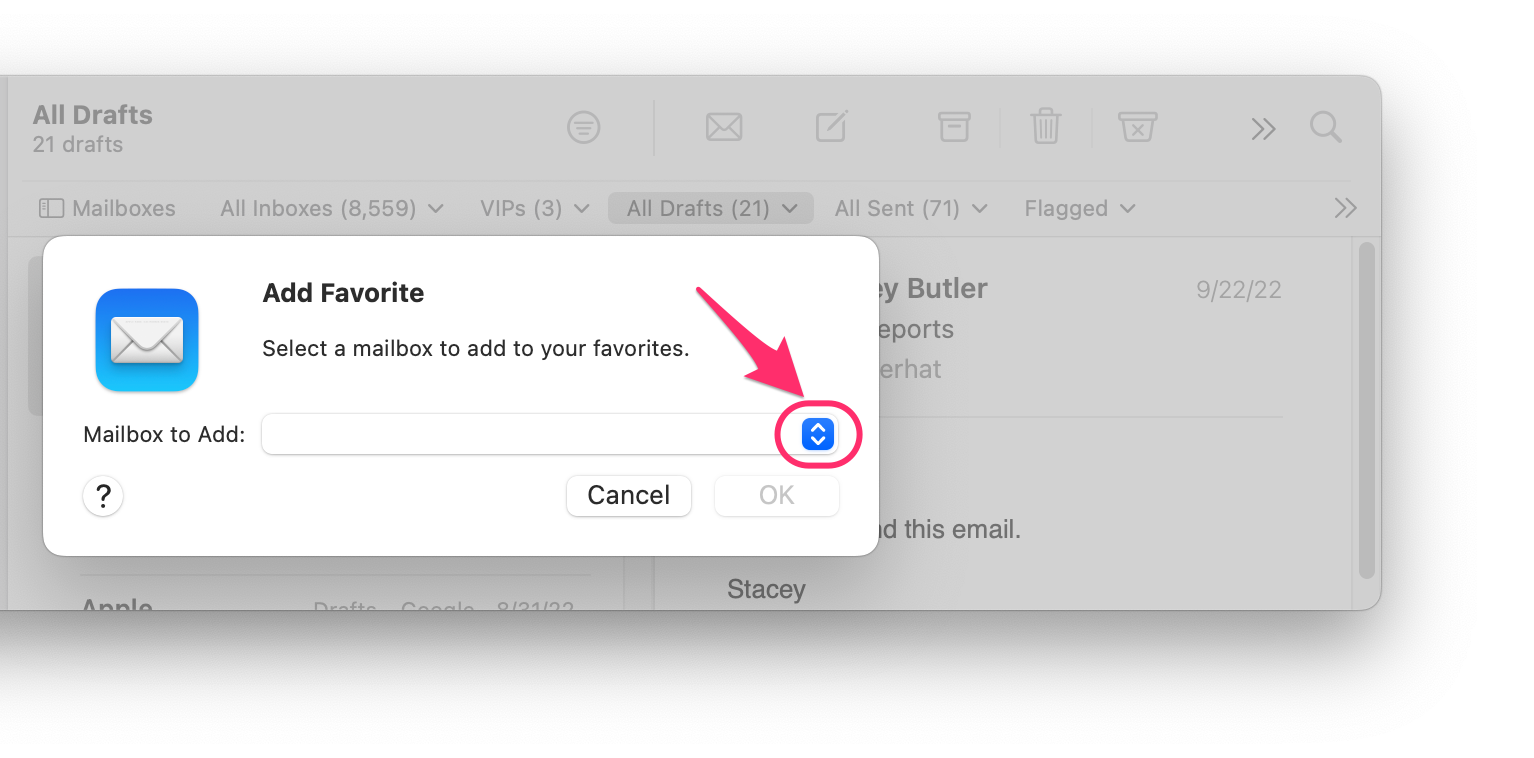The image size is (1534, 758).
Task: Select the All Drafts favorite
Action: click(x=711, y=208)
